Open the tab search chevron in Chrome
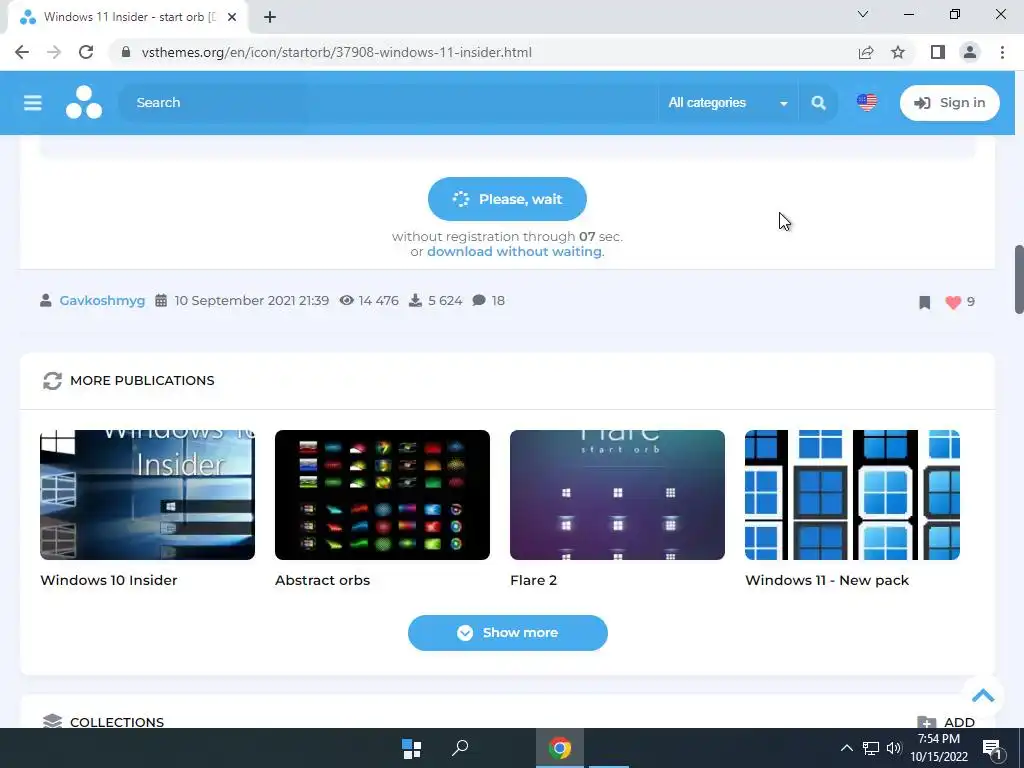1024x768 pixels. point(863,14)
